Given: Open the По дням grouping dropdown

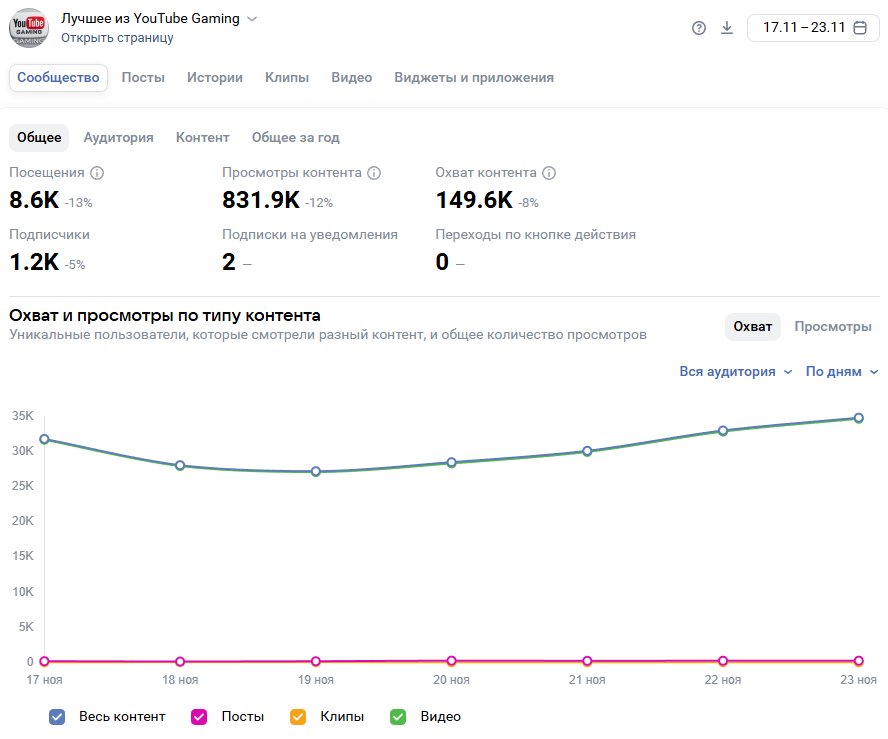Looking at the screenshot, I should [x=842, y=371].
